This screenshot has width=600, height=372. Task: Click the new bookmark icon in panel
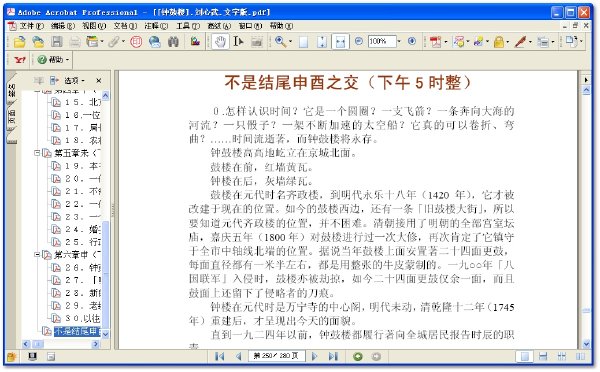pos(54,80)
